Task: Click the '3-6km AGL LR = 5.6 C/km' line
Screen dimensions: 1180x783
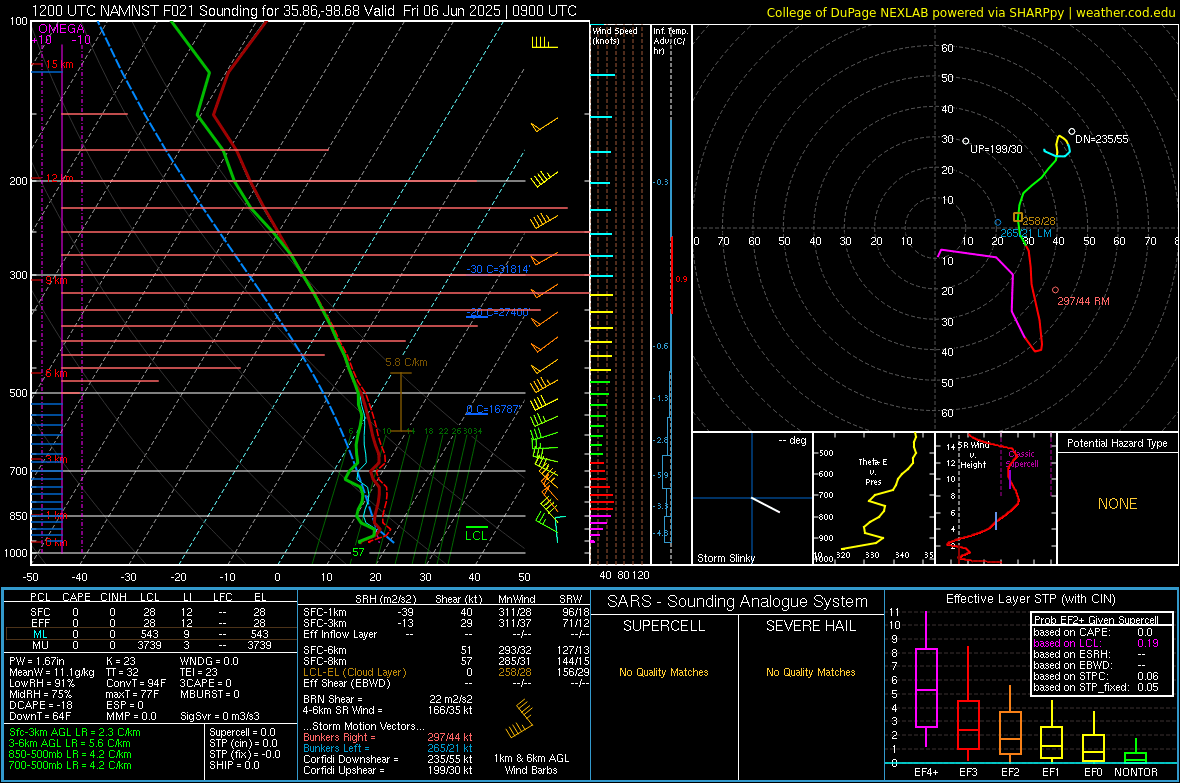Action: [x=70, y=743]
